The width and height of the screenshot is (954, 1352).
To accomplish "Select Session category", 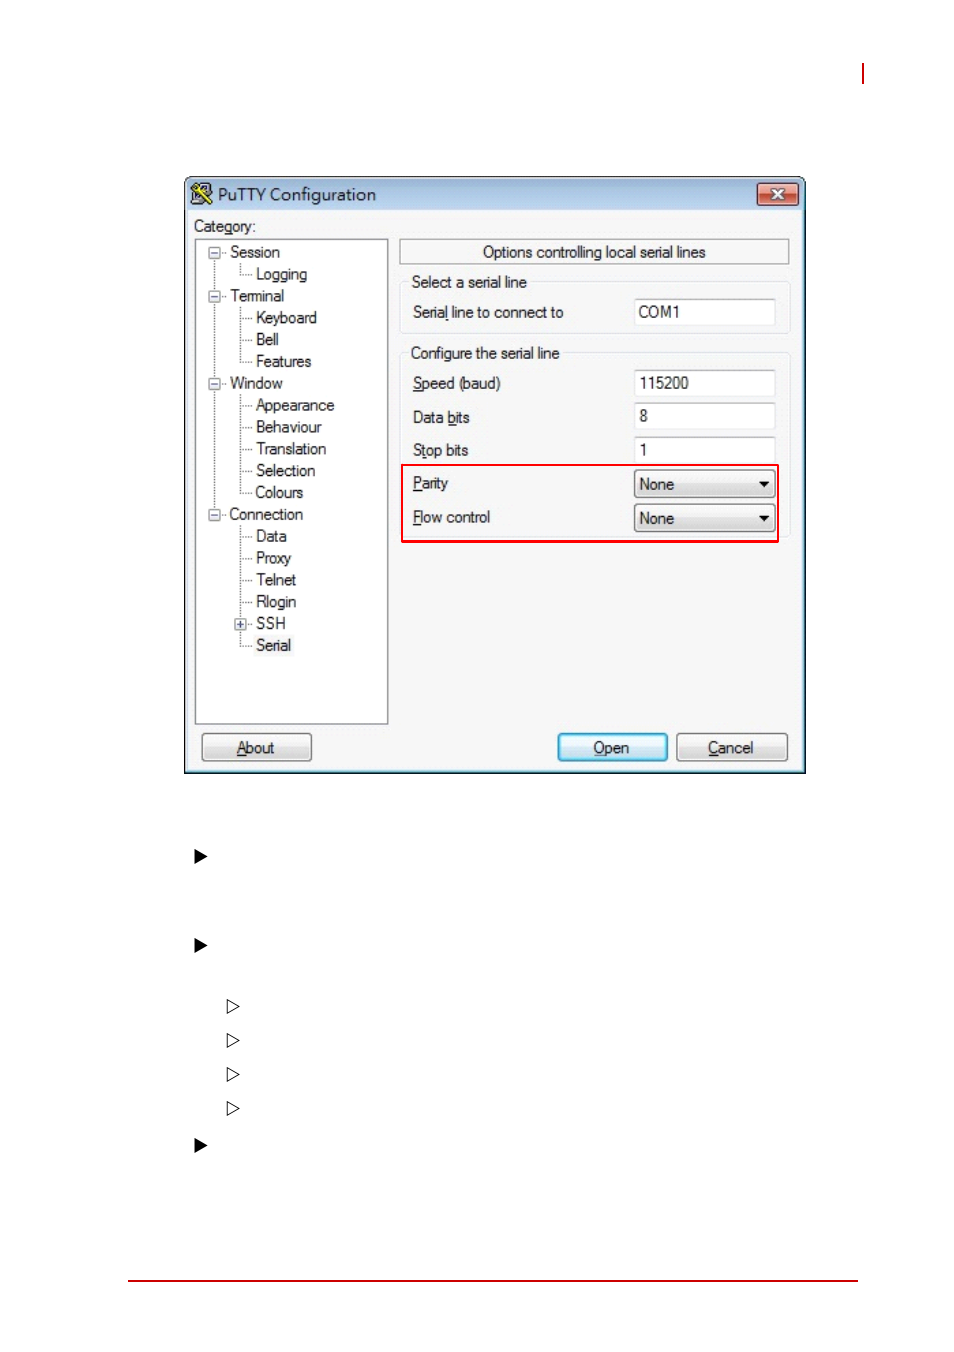I will (255, 253).
